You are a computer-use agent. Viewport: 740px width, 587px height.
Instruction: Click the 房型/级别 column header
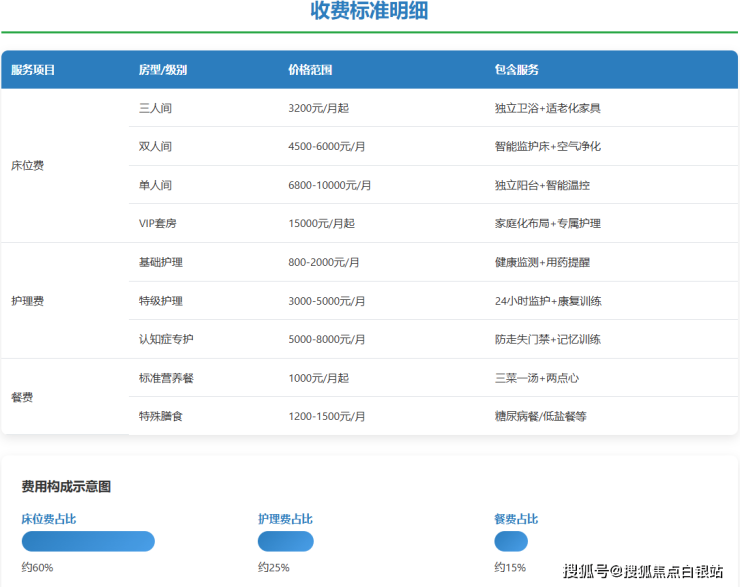pyautogui.click(x=162, y=70)
